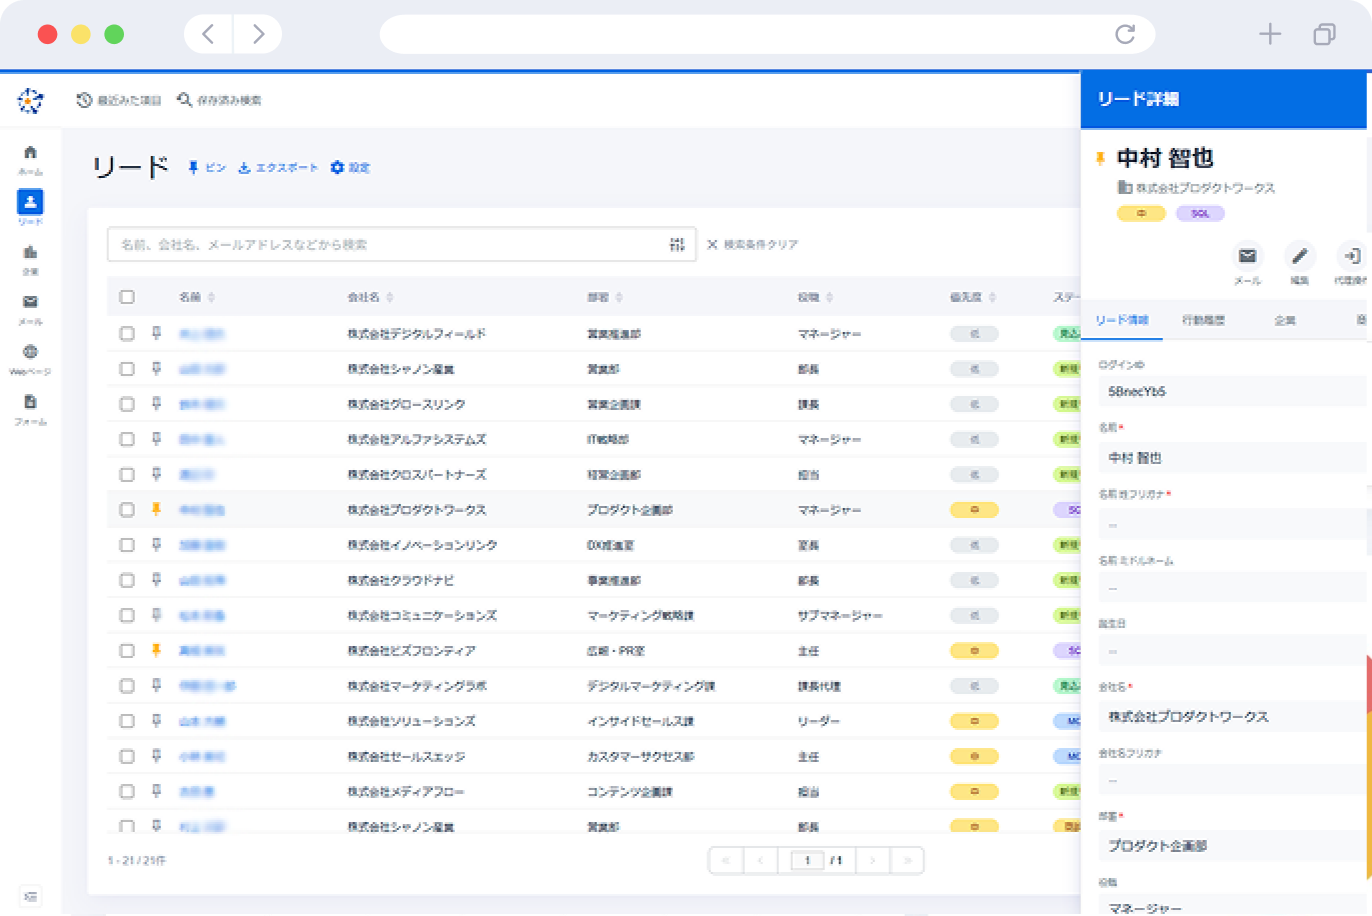Image resolution: width=1372 pixels, height=916 pixels.
Task: Click the 保存済み検索 magnifier icon
Action: (184, 100)
